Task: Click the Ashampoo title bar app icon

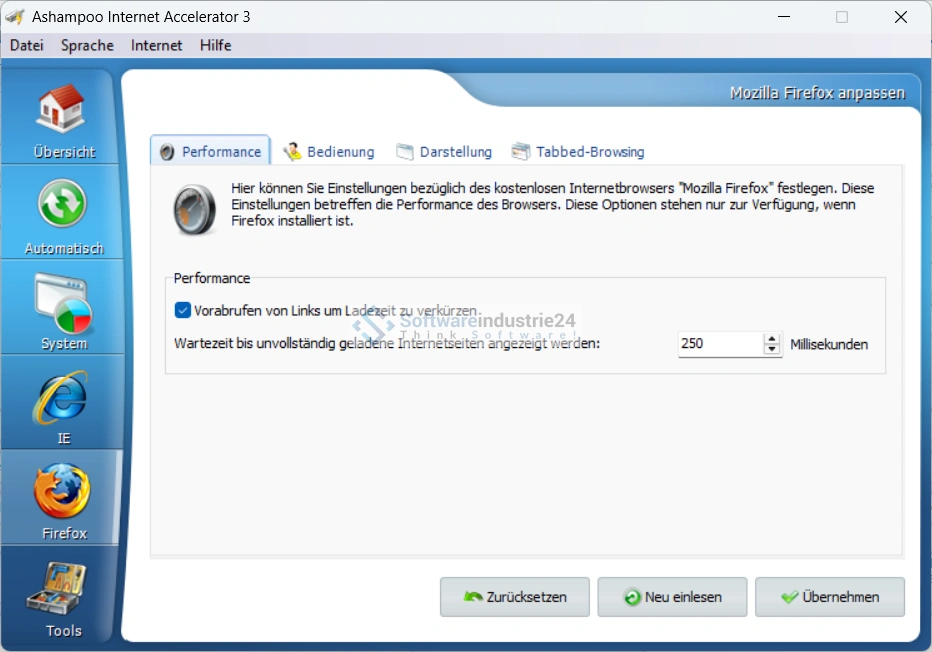Action: tap(15, 17)
